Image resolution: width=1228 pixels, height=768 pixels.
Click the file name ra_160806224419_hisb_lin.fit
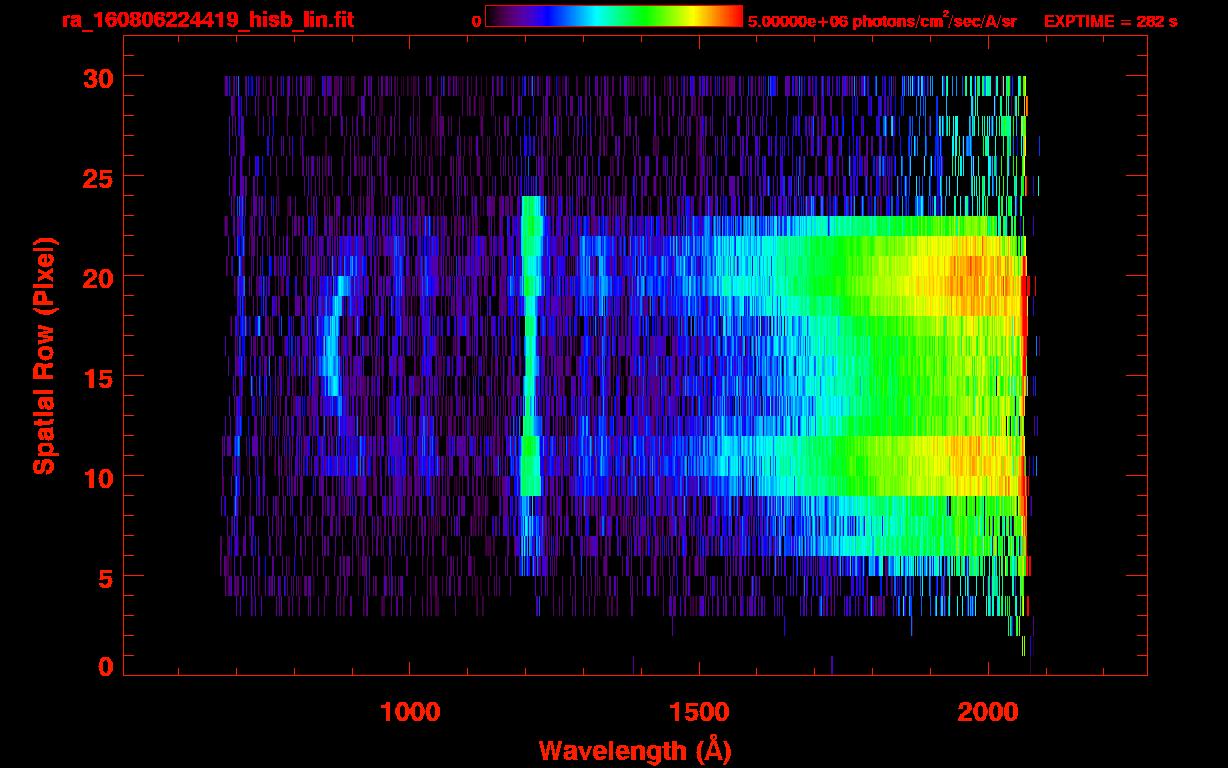pyautogui.click(x=207, y=20)
